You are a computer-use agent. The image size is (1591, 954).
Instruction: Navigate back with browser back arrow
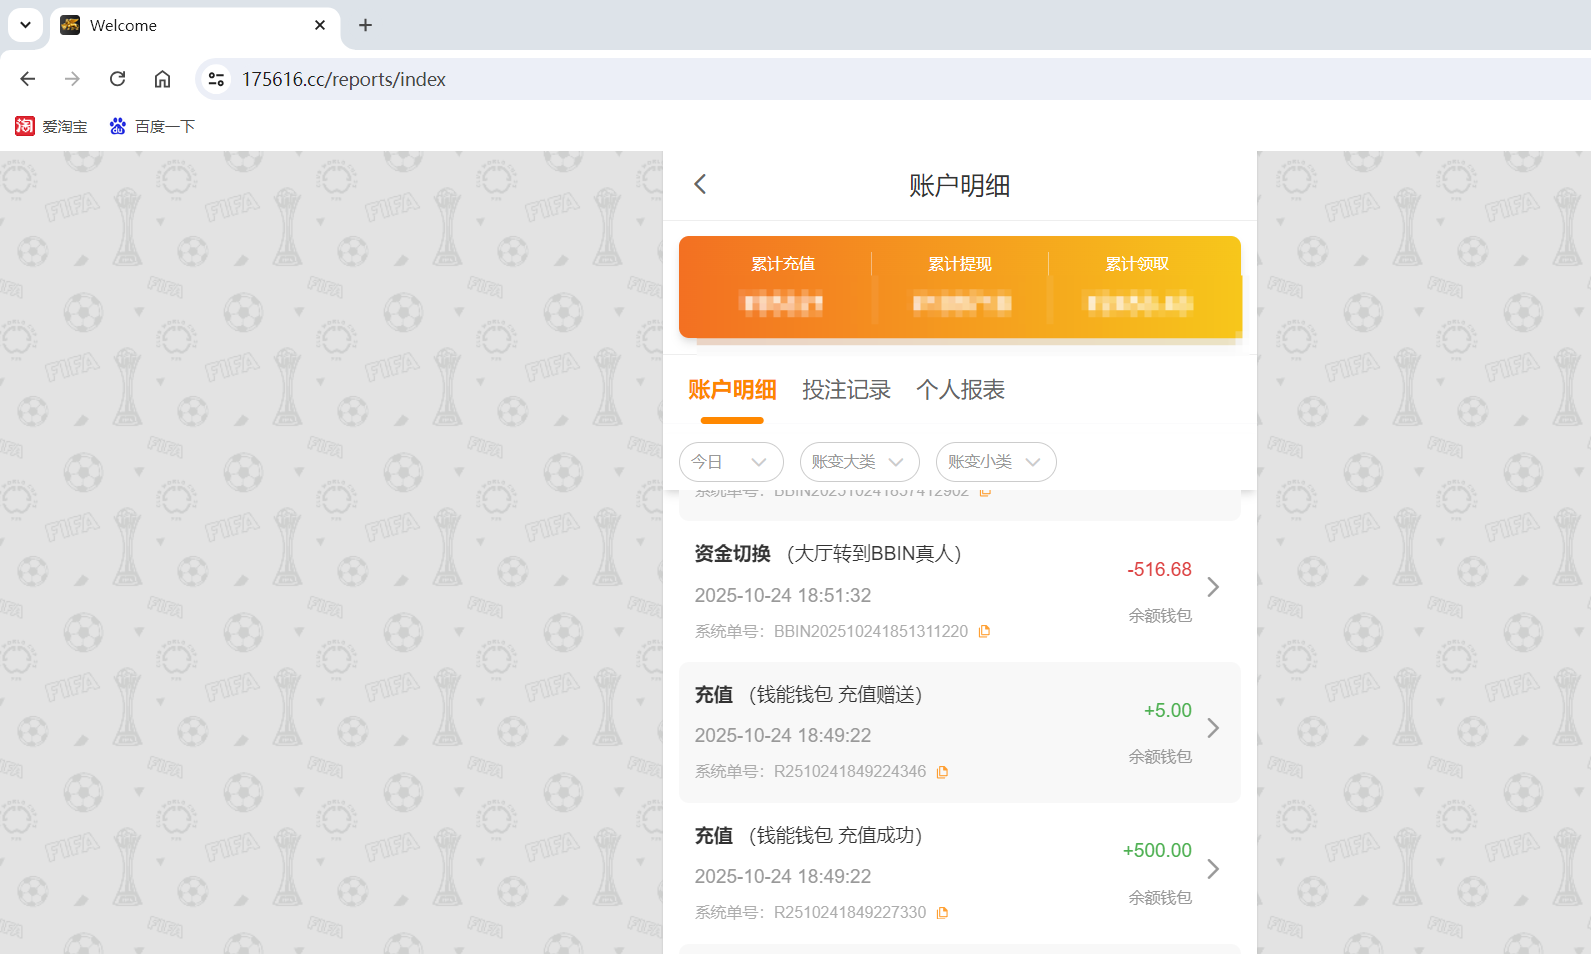coord(28,79)
